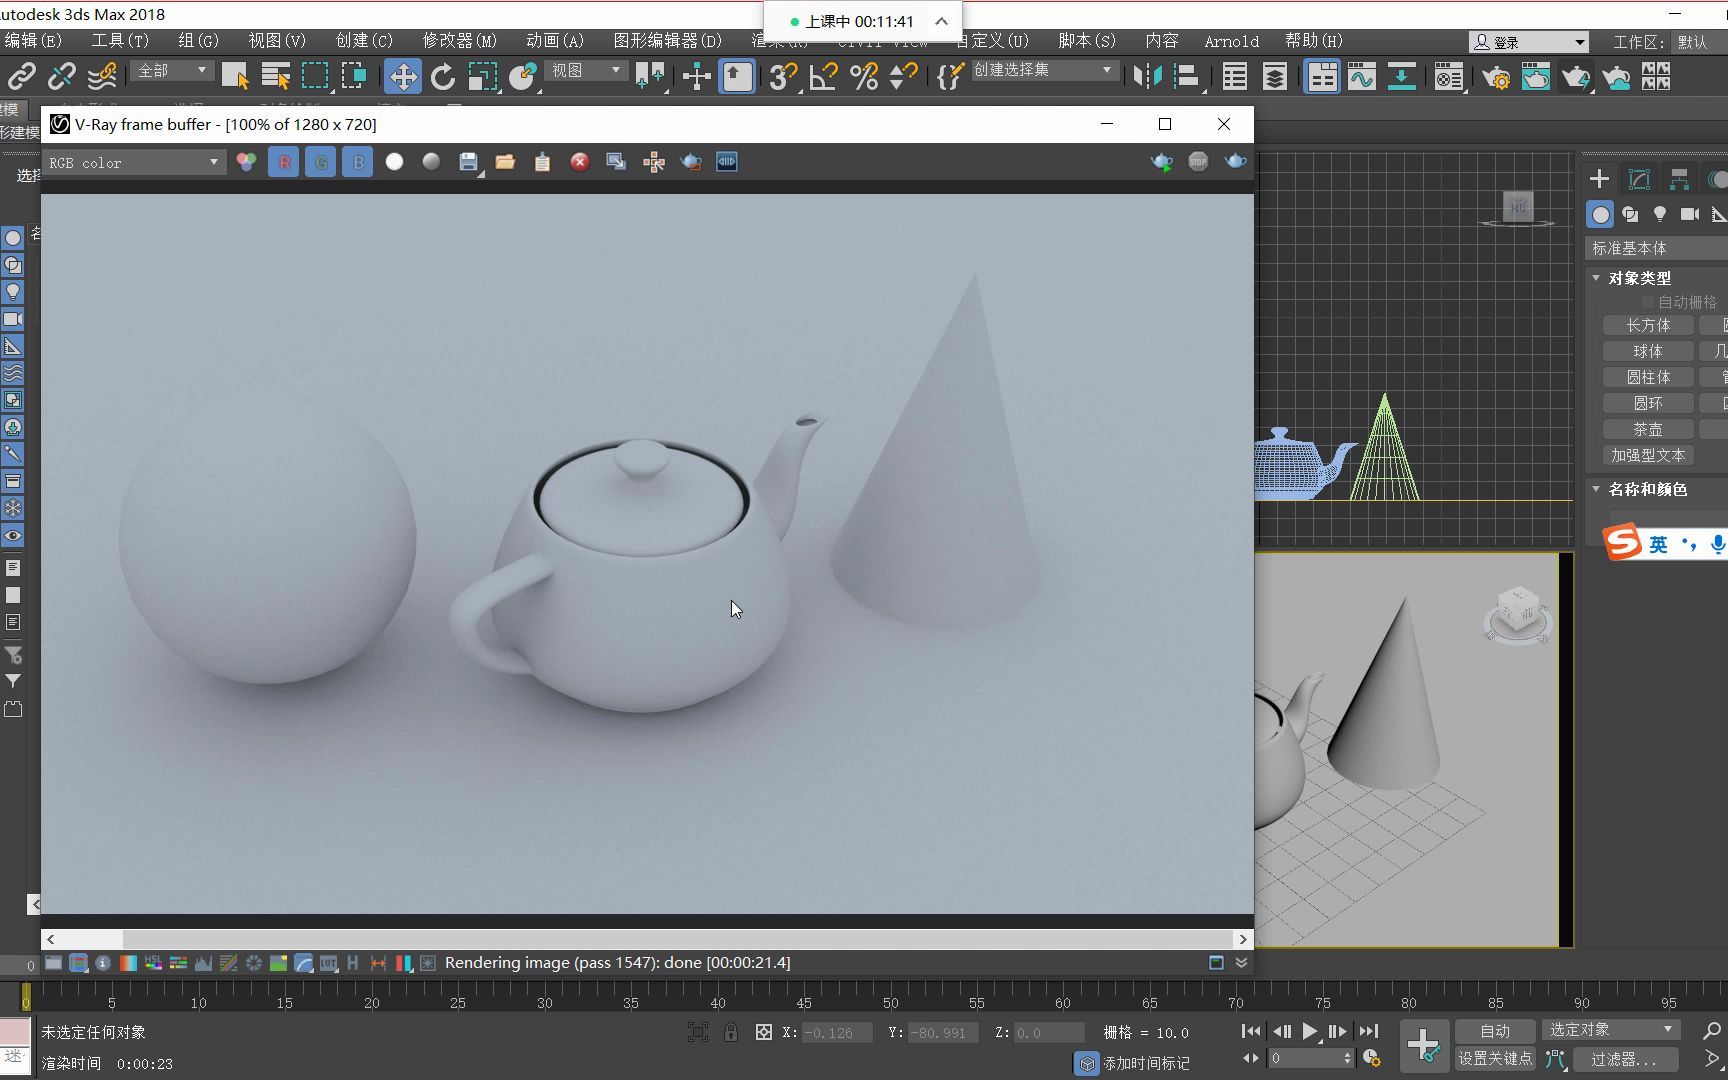
Task: Open the 修改器 menu
Action: pyautogui.click(x=458, y=41)
